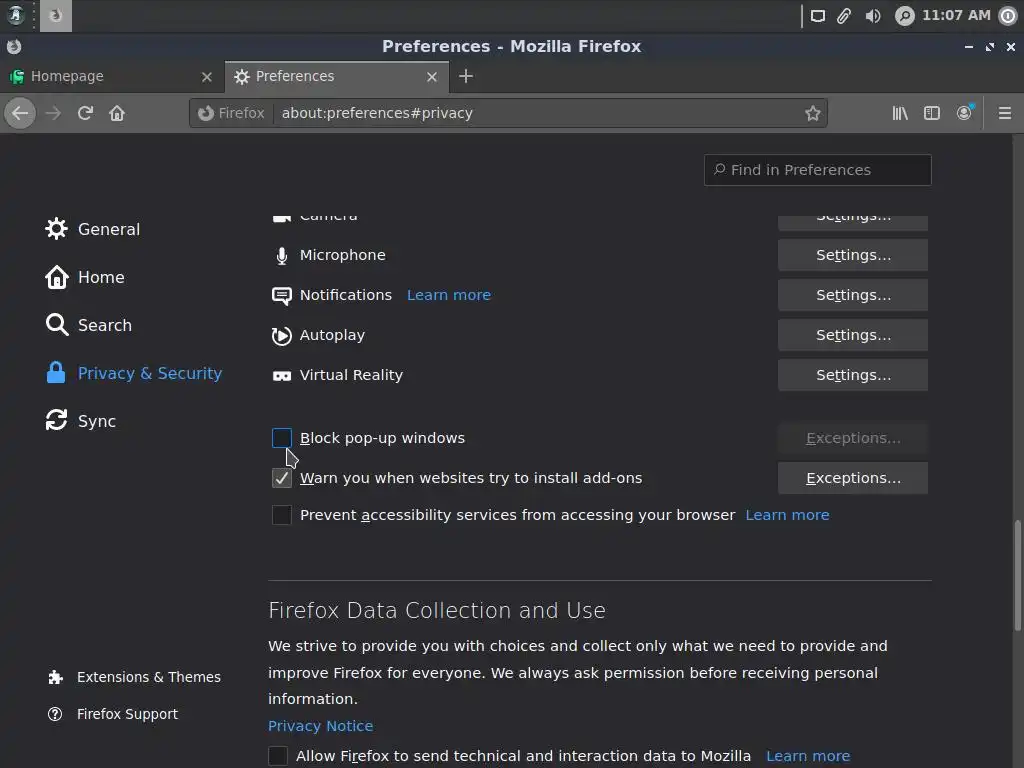This screenshot has width=1024, height=768.
Task: Go back to previous page
Action: [x=20, y=113]
